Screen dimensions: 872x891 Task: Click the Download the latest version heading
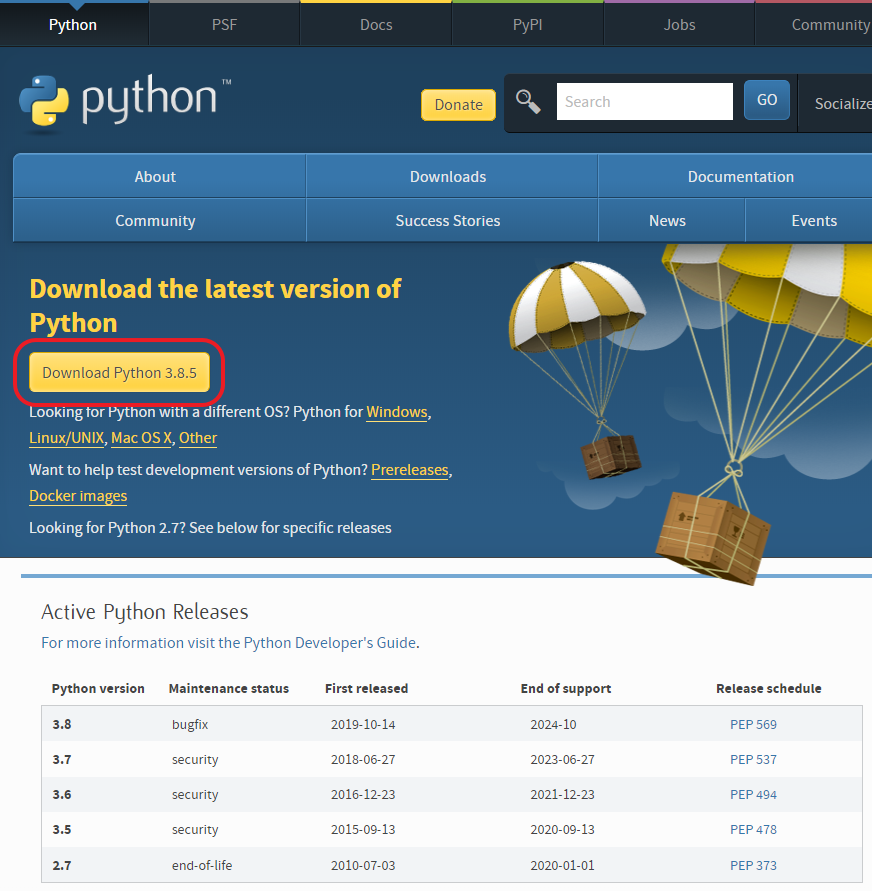(215, 306)
